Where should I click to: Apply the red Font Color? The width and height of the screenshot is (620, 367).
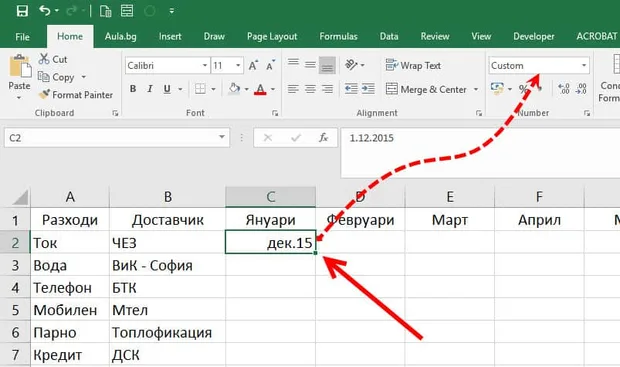click(260, 89)
